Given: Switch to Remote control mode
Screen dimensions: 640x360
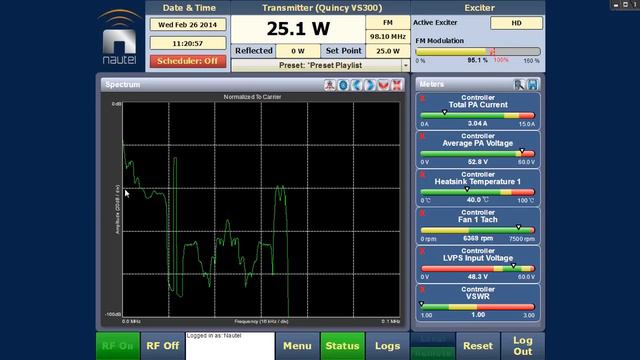Looking at the screenshot, I should 433,353.
